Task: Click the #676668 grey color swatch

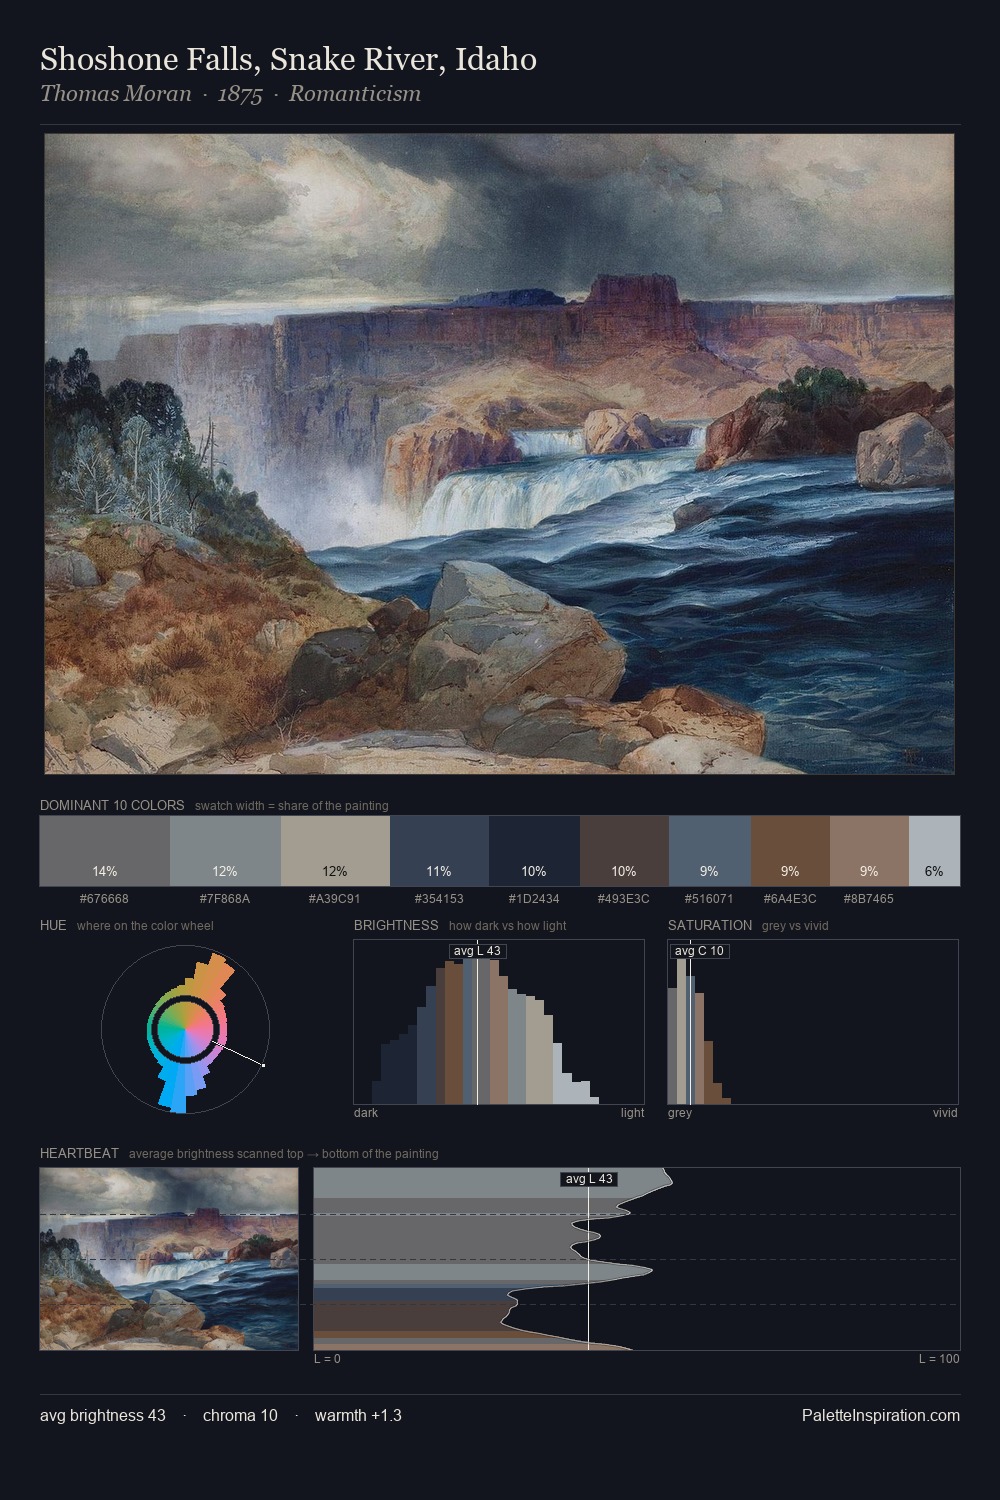Action: tap(105, 851)
